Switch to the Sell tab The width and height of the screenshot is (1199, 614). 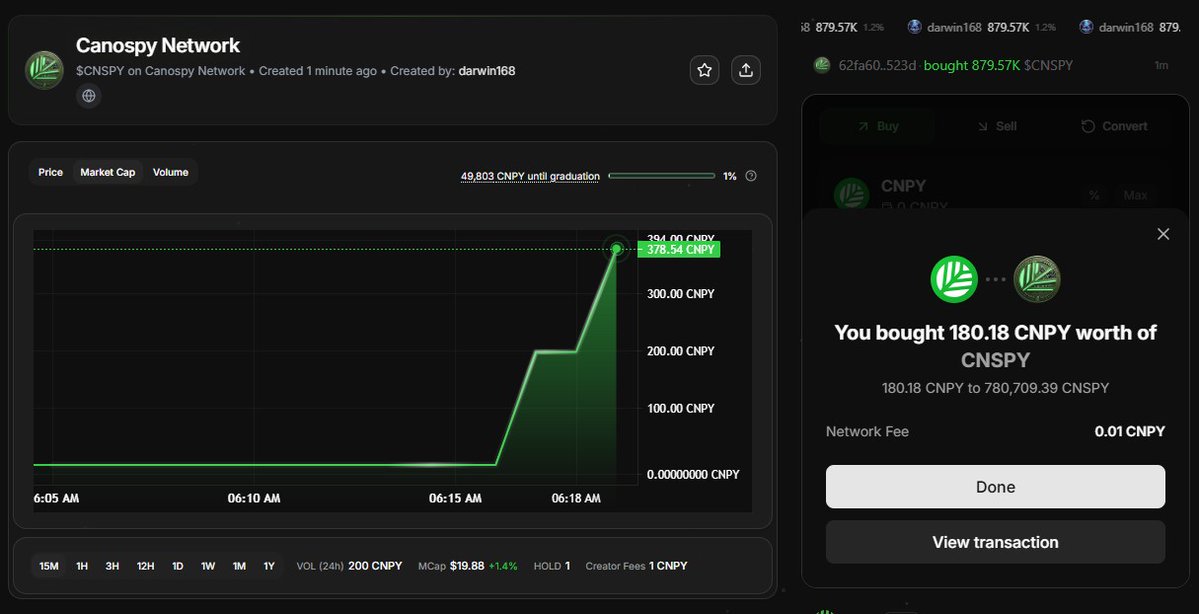pyautogui.click(x=997, y=126)
